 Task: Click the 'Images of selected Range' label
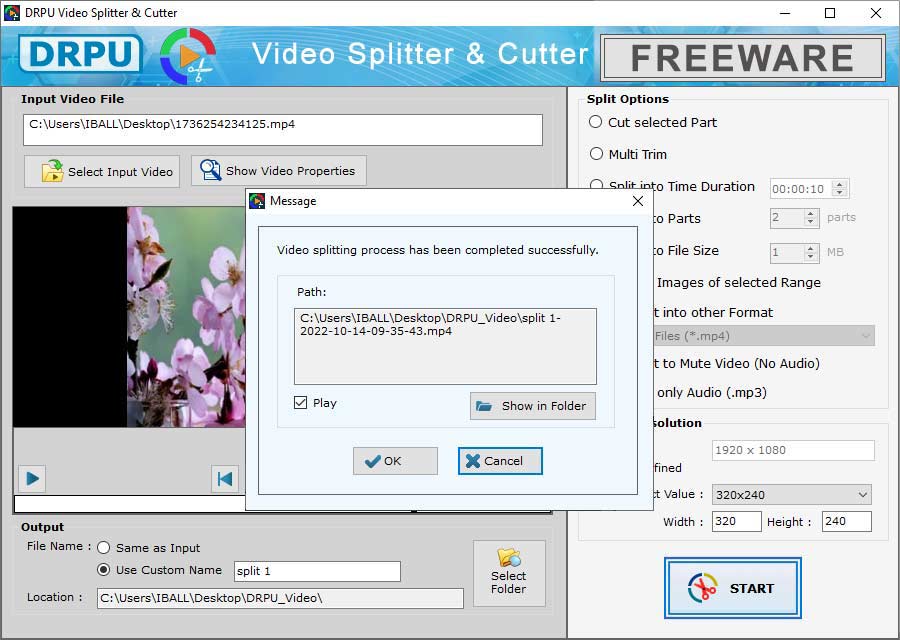click(739, 282)
